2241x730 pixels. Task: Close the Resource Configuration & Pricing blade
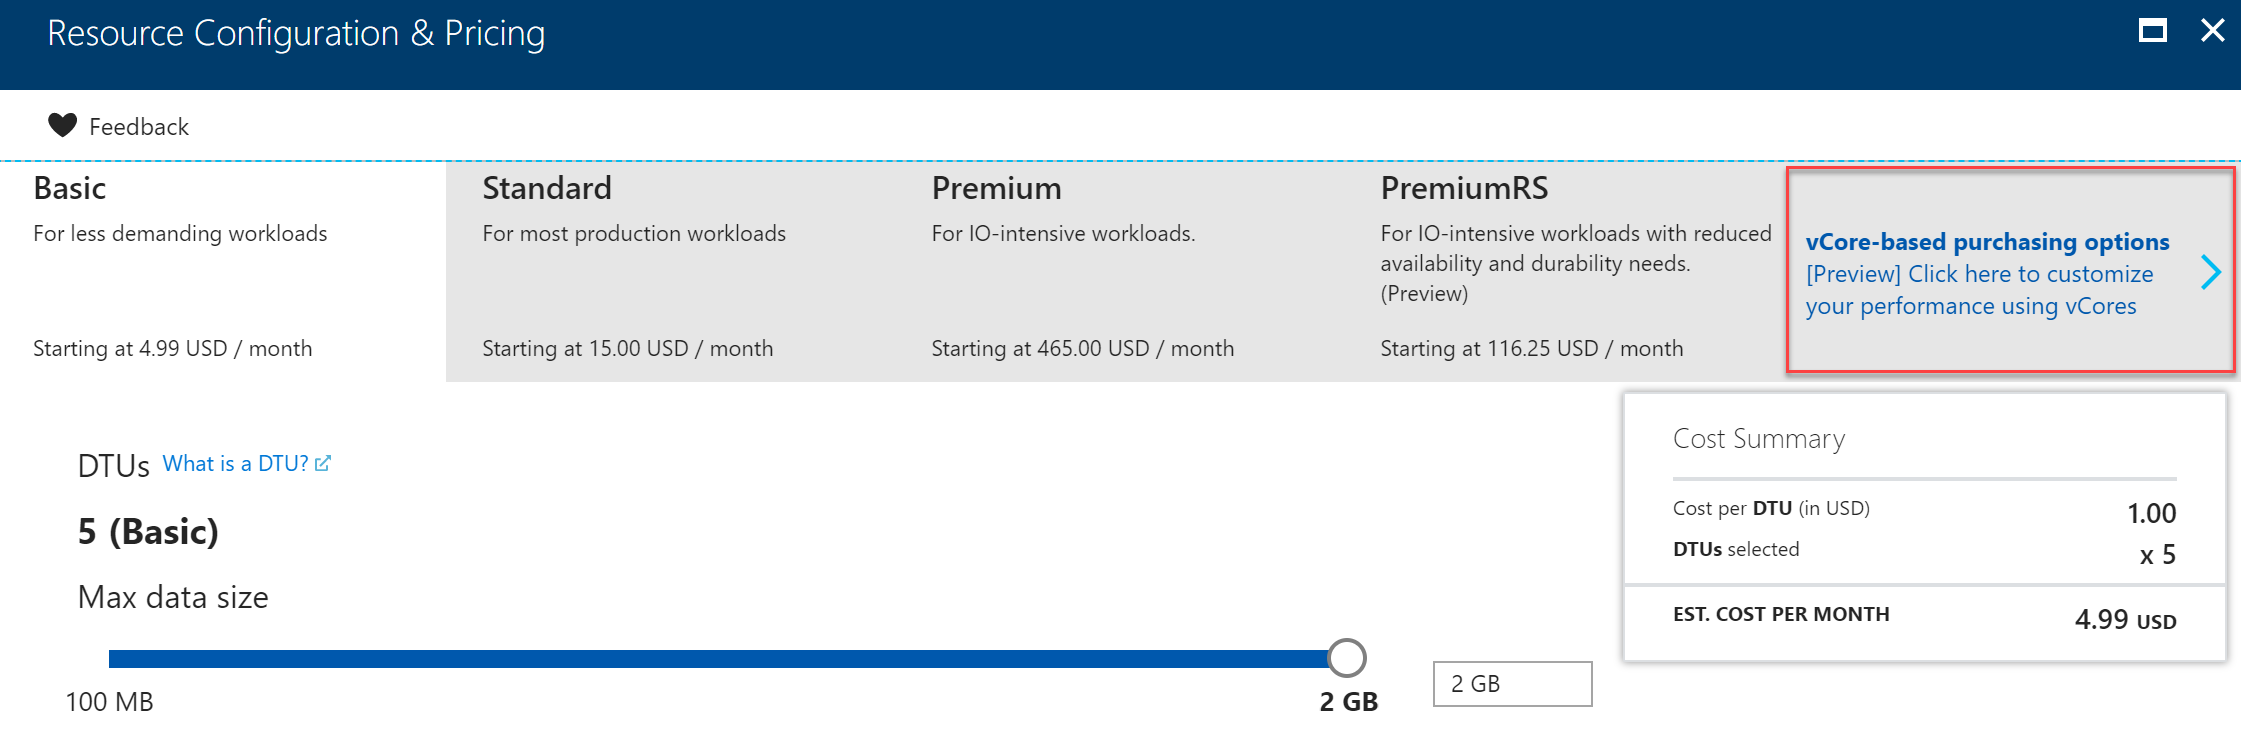coord(2212,31)
